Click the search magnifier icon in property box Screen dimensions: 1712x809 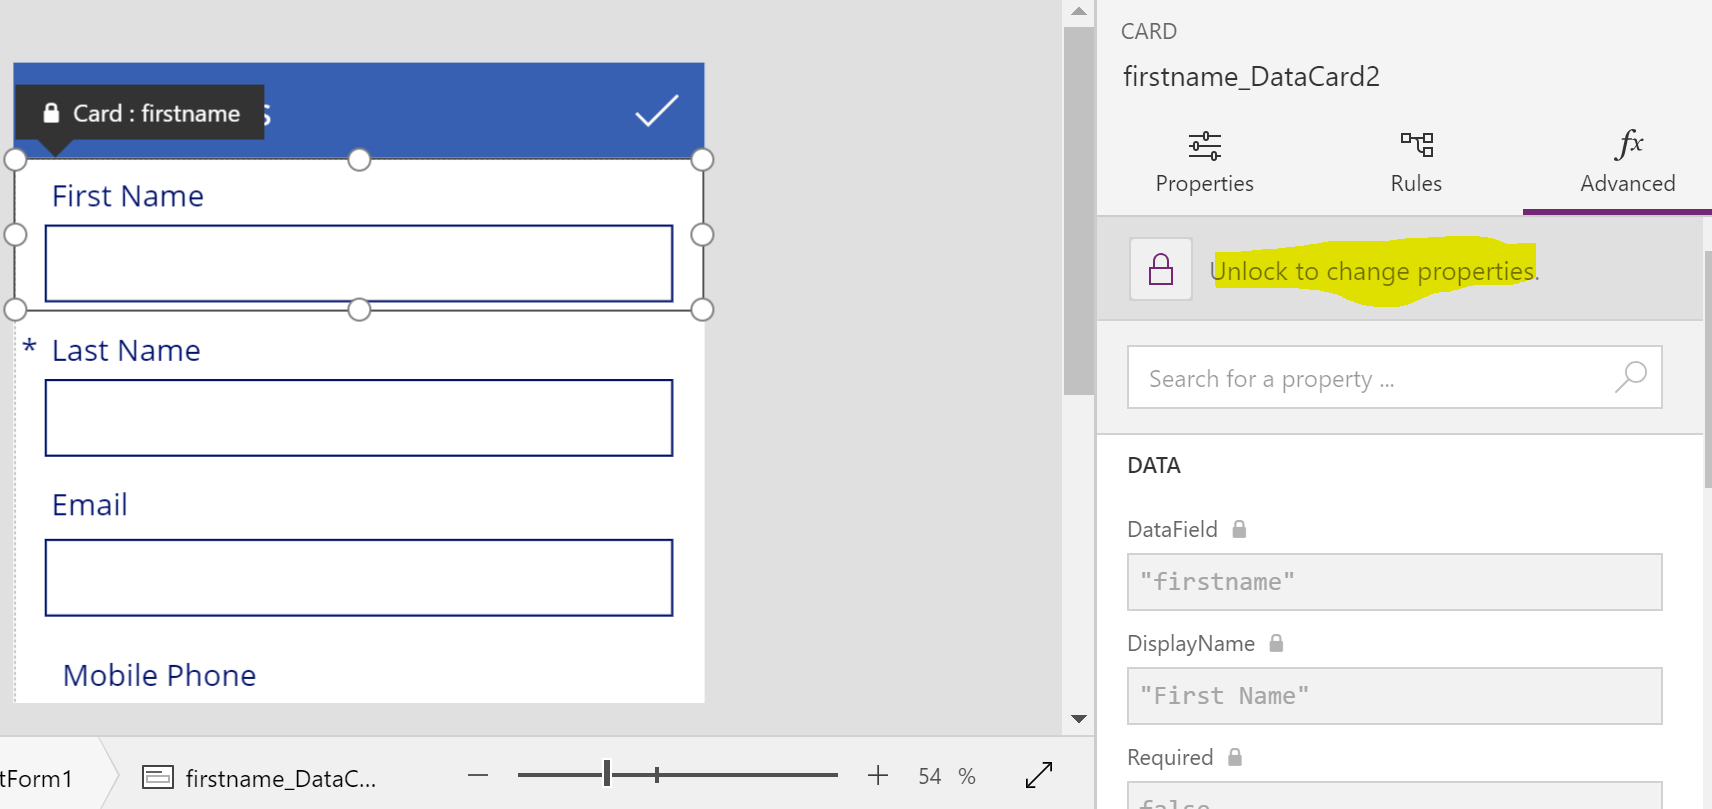click(1631, 377)
